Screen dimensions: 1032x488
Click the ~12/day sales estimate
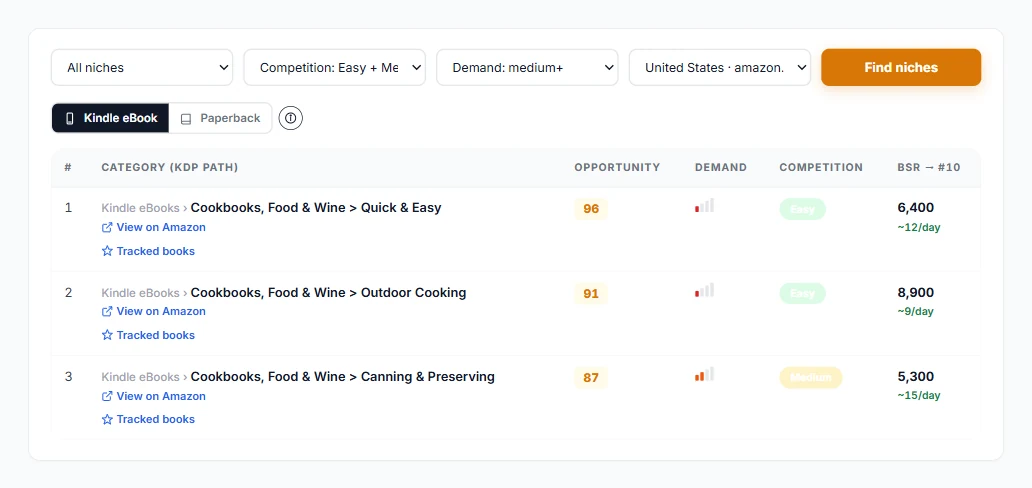pyautogui.click(x=919, y=227)
